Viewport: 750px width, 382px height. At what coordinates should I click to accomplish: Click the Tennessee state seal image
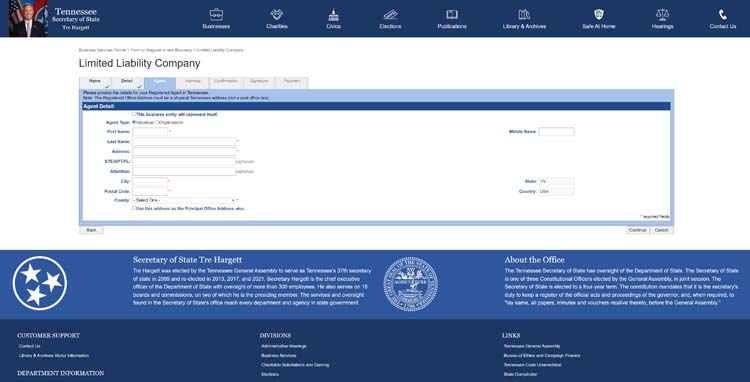pos(410,284)
